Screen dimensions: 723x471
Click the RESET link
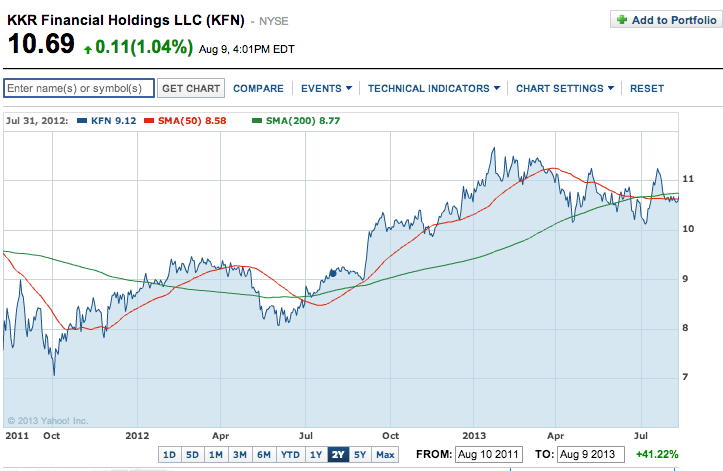click(647, 88)
